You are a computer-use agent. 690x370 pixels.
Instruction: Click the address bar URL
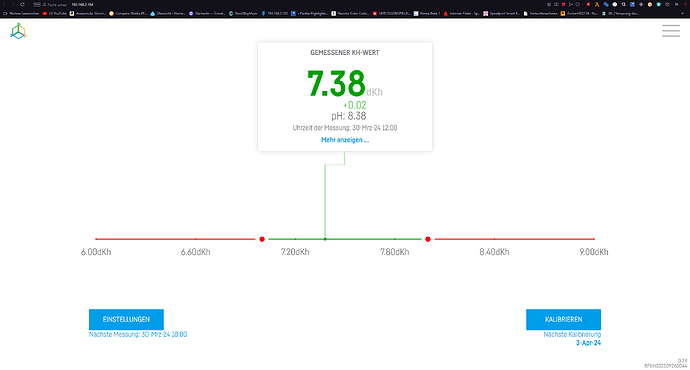82,4
